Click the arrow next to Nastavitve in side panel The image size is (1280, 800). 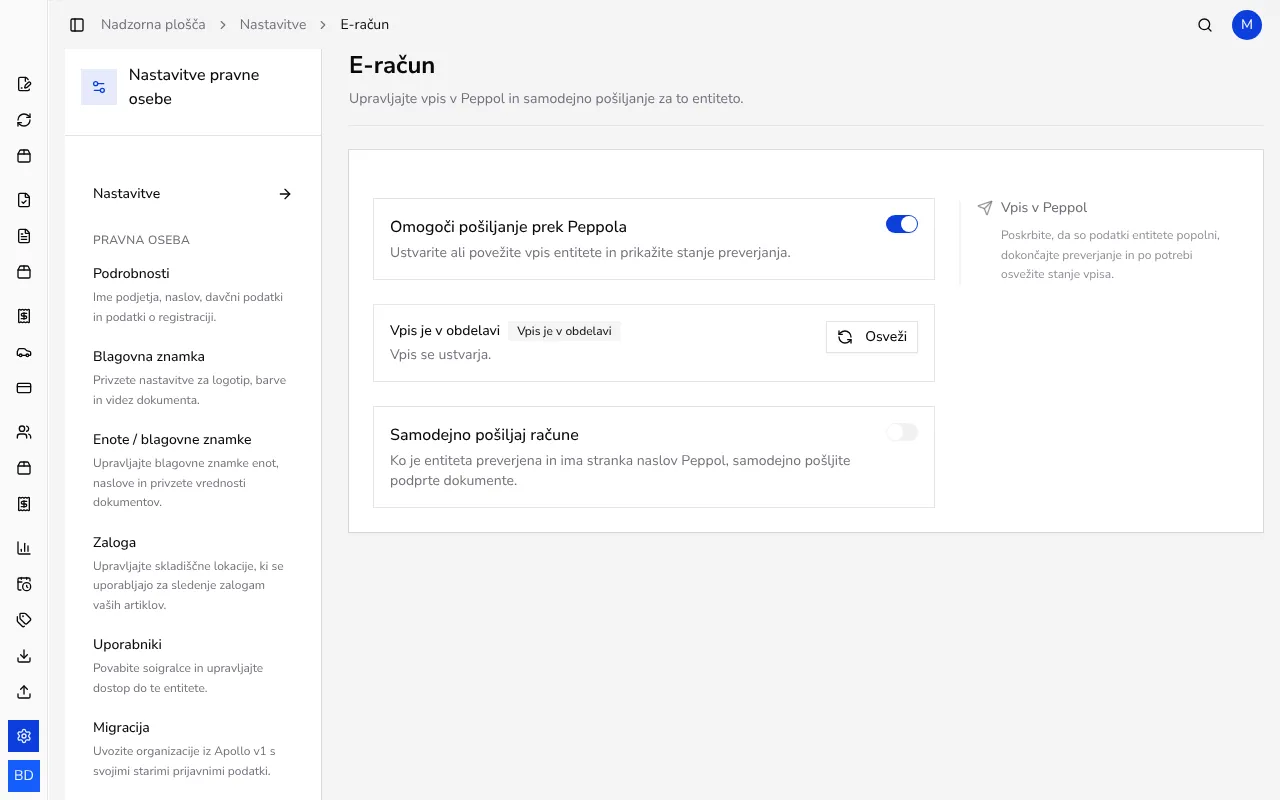coord(285,194)
